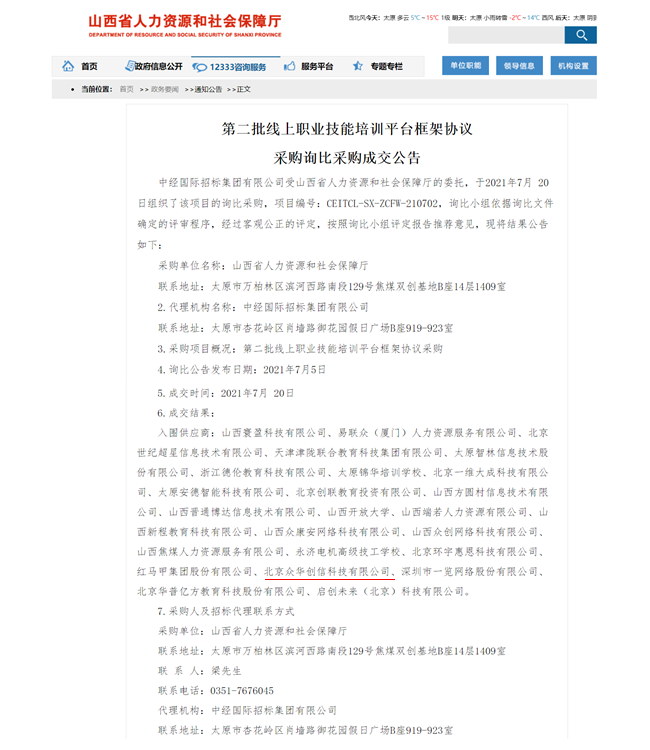
Task: Click the document icon beside 政府信息公开
Action: click(129, 66)
